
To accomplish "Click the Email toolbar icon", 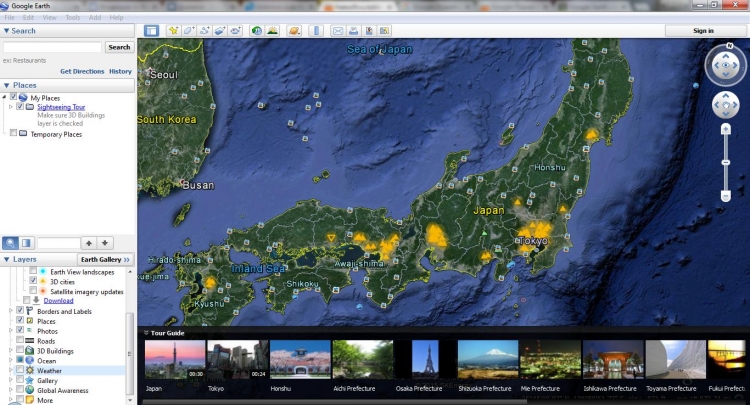I will coord(338,31).
